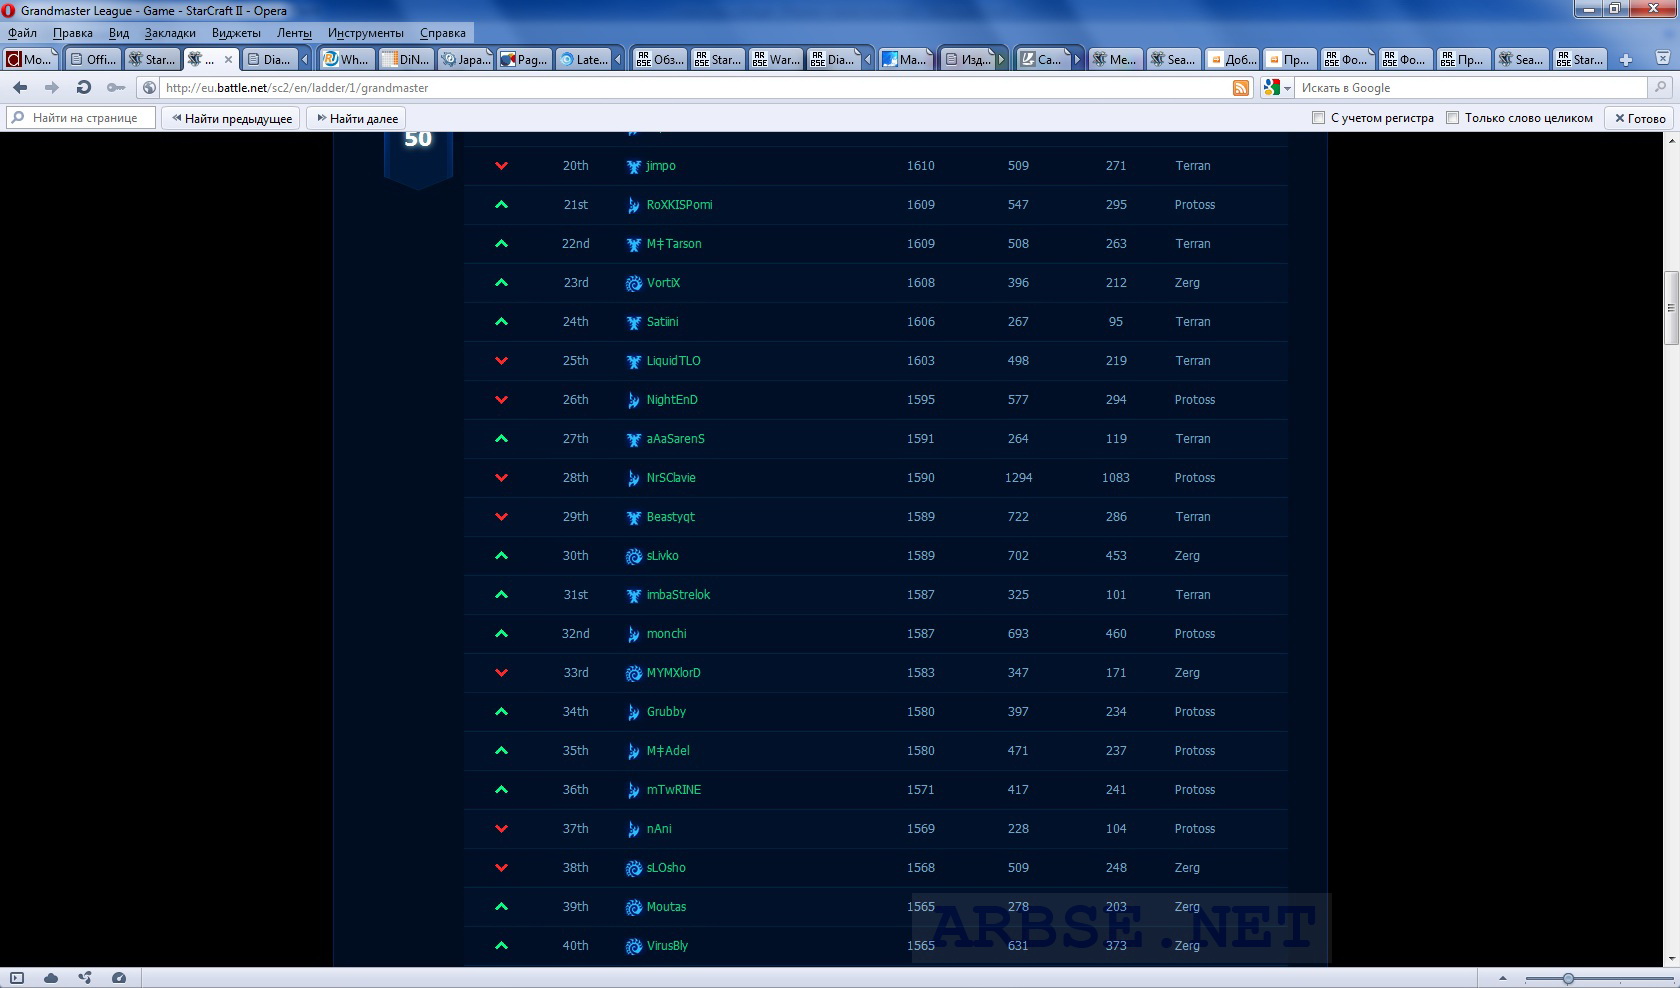Image resolution: width=1680 pixels, height=988 pixels.
Task: Open player profile link imbaStrelok
Action: coord(678,595)
